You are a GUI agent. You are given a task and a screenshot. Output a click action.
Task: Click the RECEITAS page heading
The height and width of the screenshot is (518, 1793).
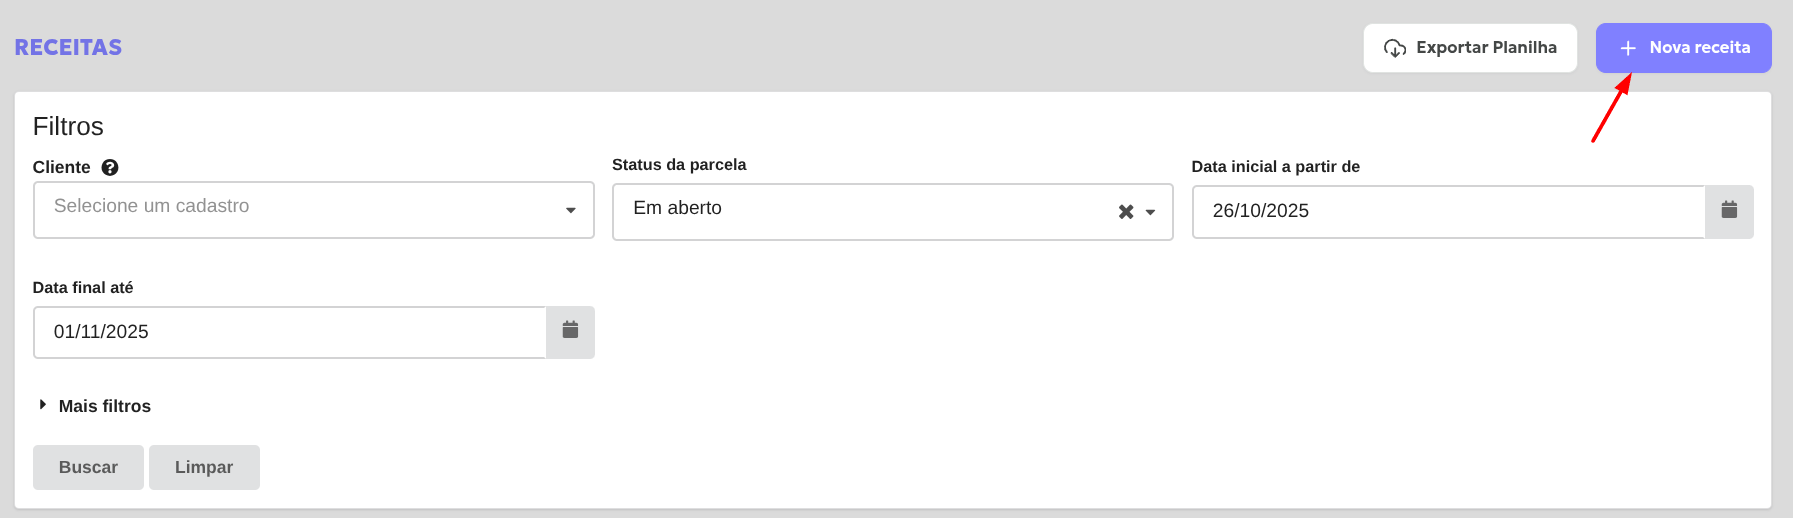(68, 48)
